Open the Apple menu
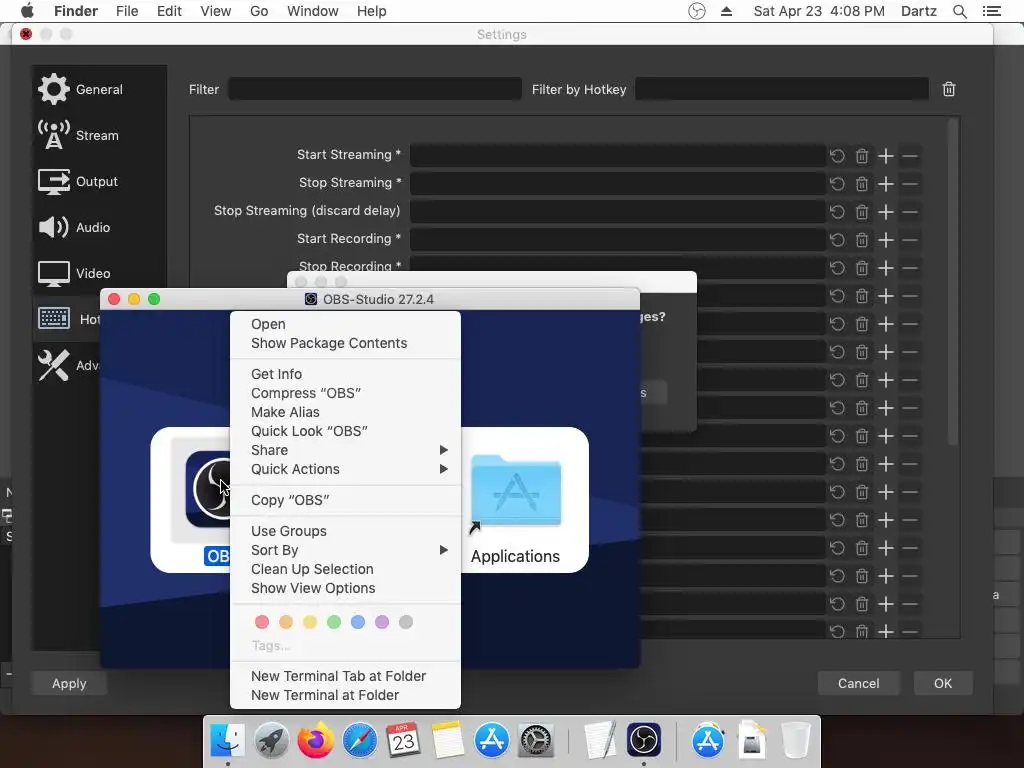 [27, 11]
